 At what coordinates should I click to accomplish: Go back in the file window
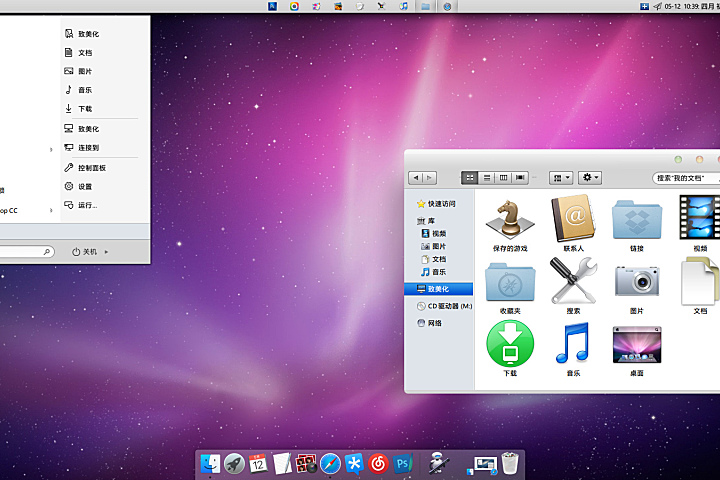(x=416, y=178)
